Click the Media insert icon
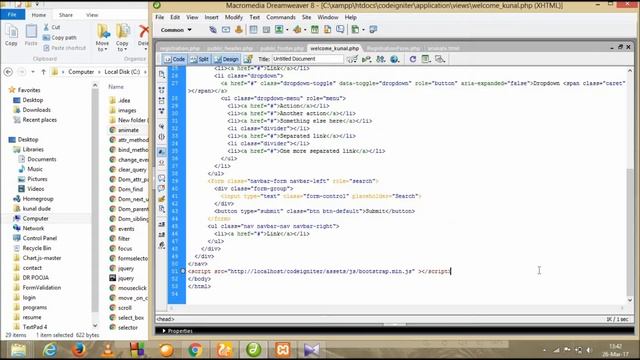The width and height of the screenshot is (640, 360). pos(297,29)
